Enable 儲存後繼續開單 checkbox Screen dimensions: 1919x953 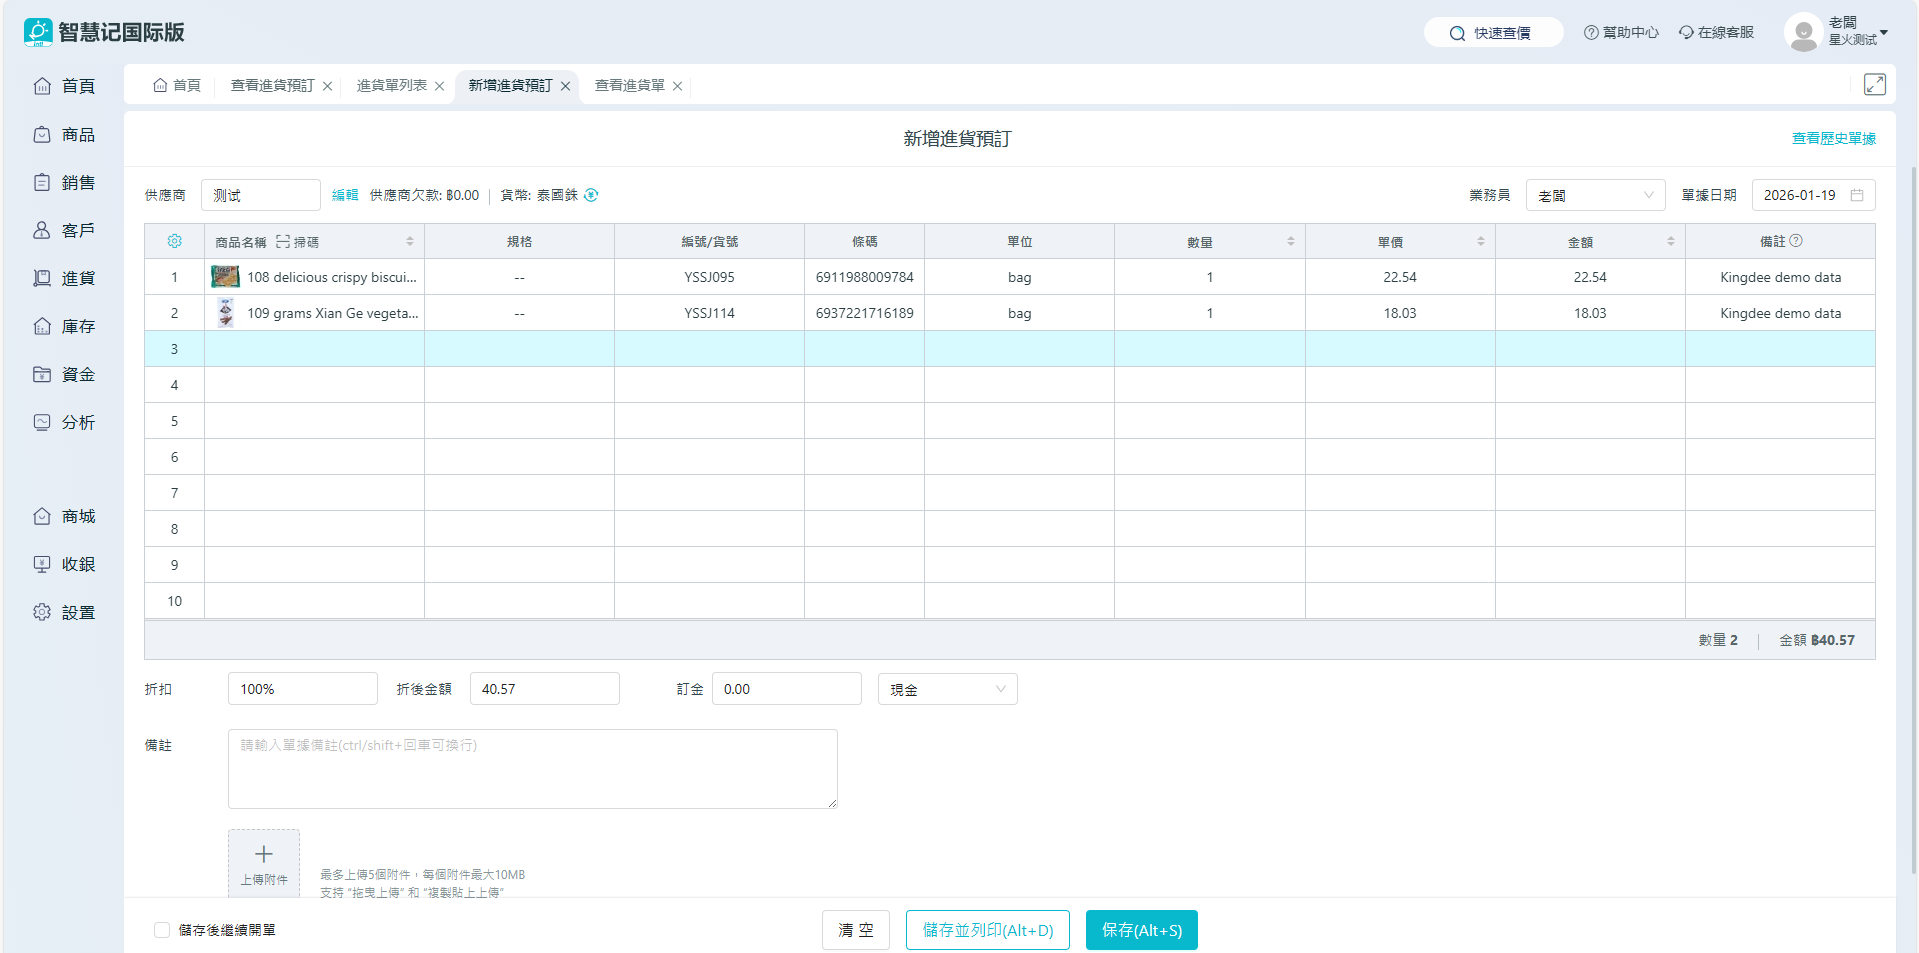click(162, 930)
